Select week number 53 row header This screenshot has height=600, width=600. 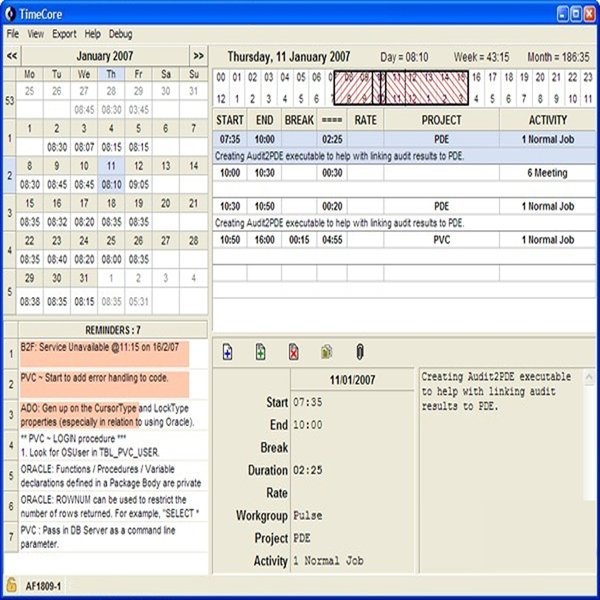coord(10,101)
